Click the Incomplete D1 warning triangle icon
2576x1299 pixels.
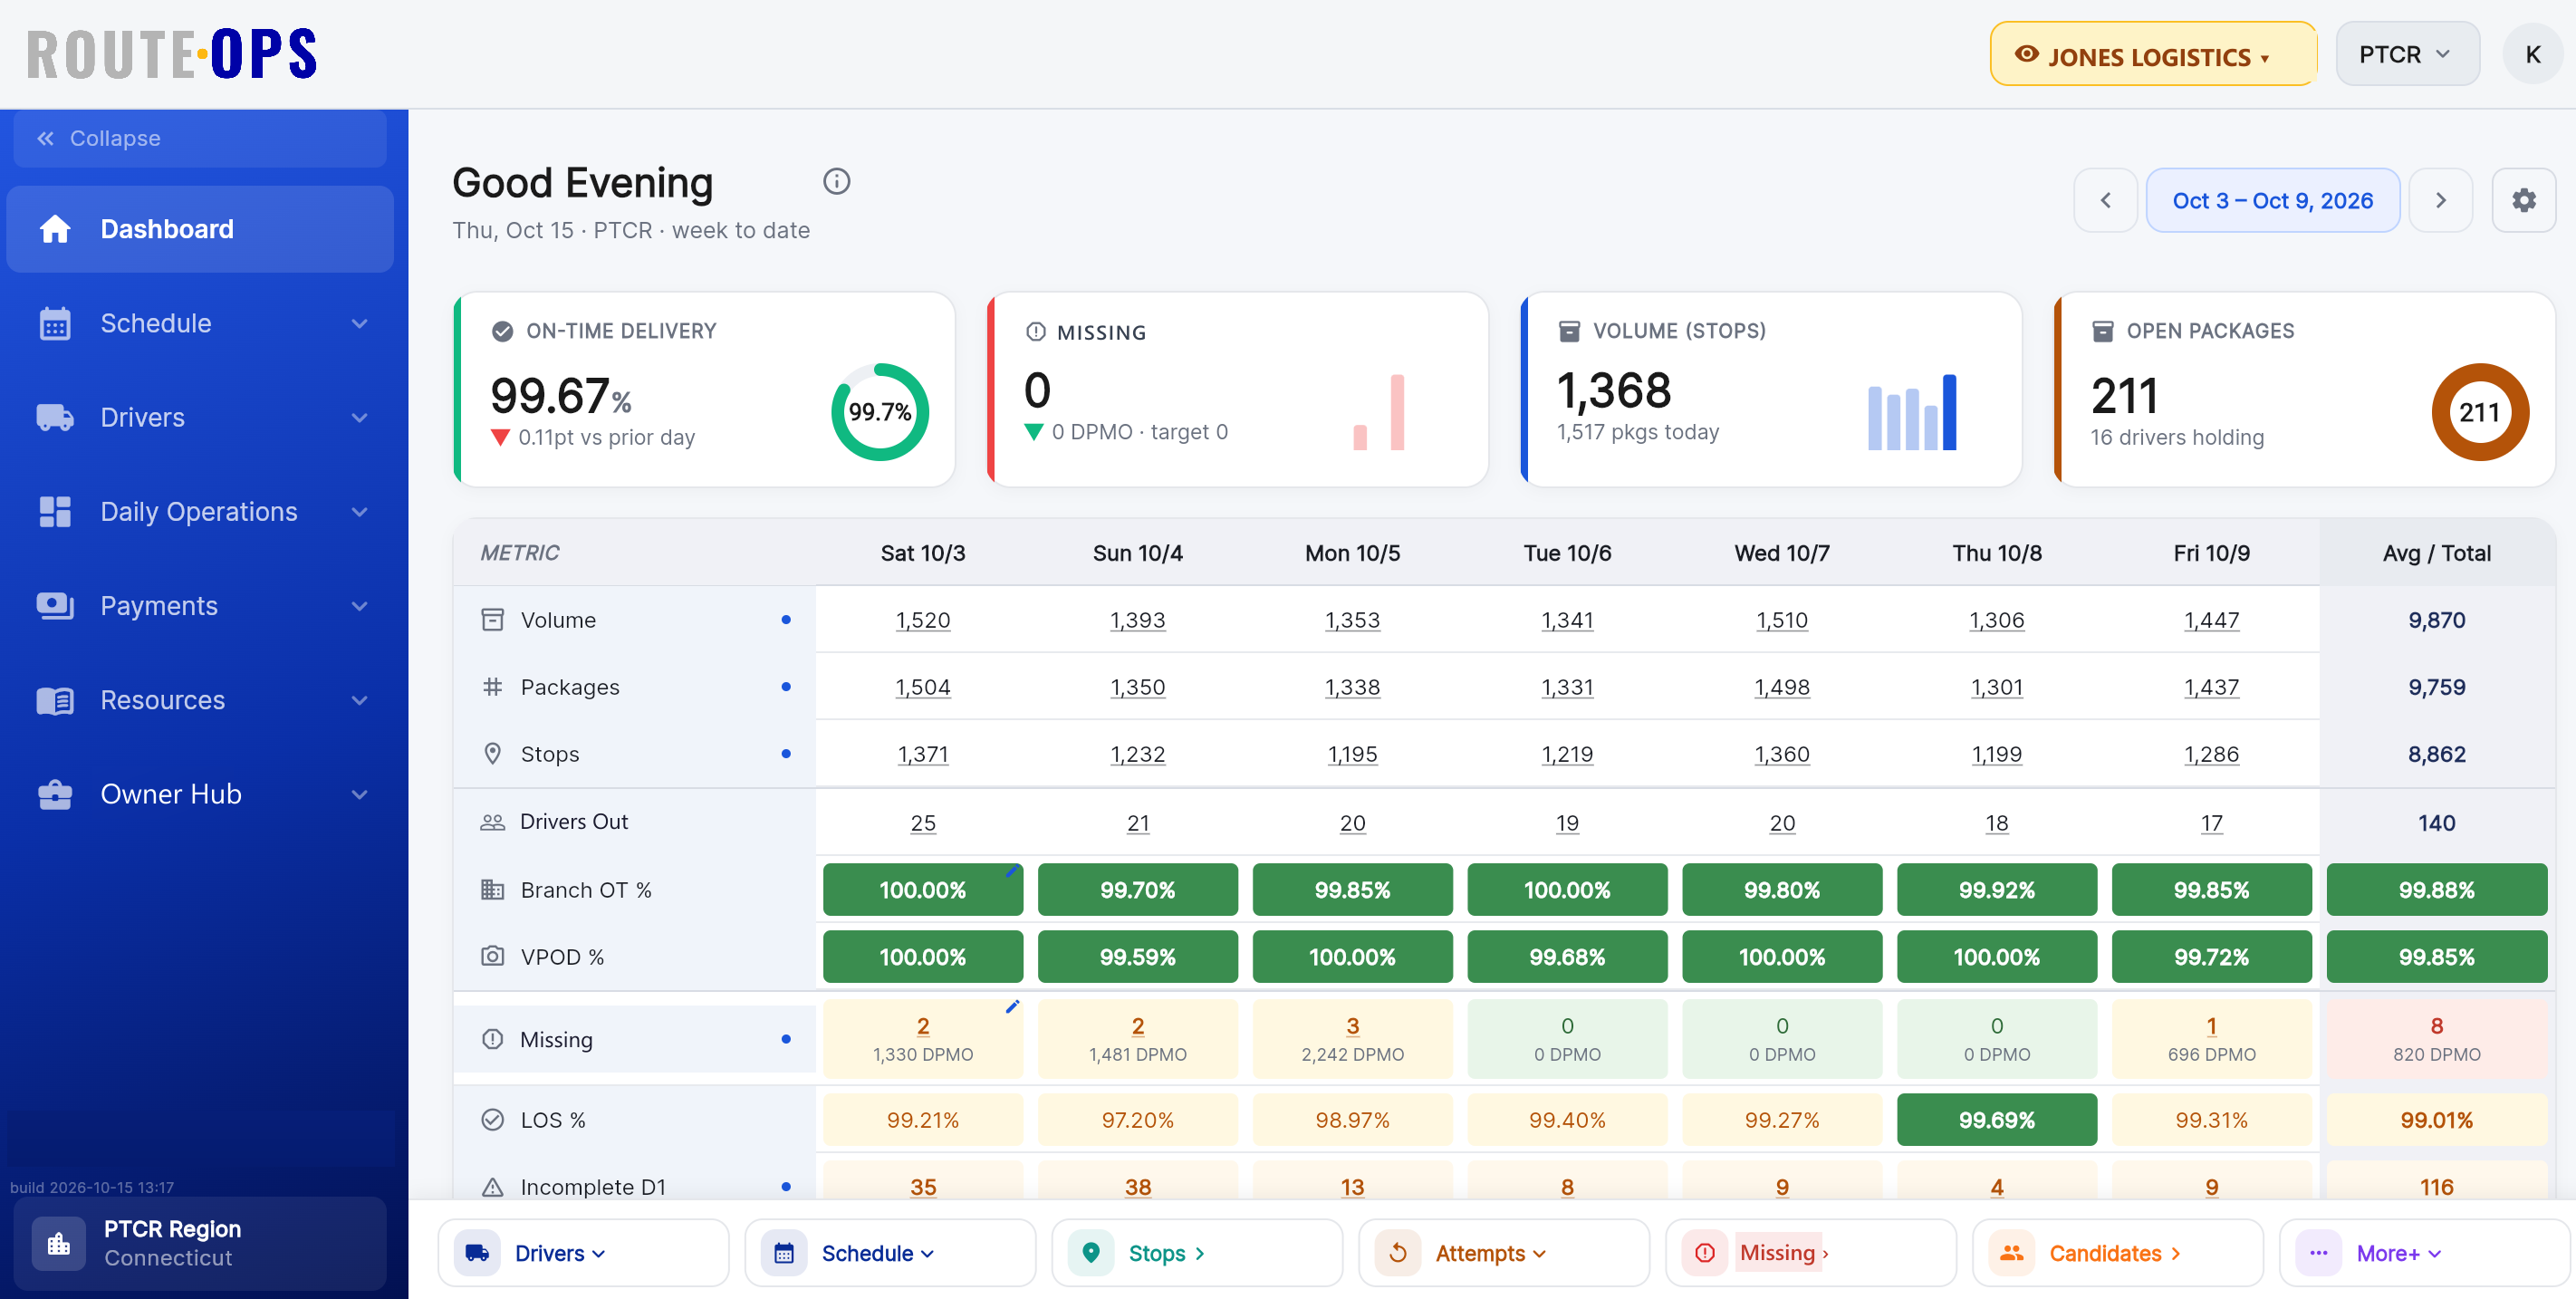coord(492,1187)
